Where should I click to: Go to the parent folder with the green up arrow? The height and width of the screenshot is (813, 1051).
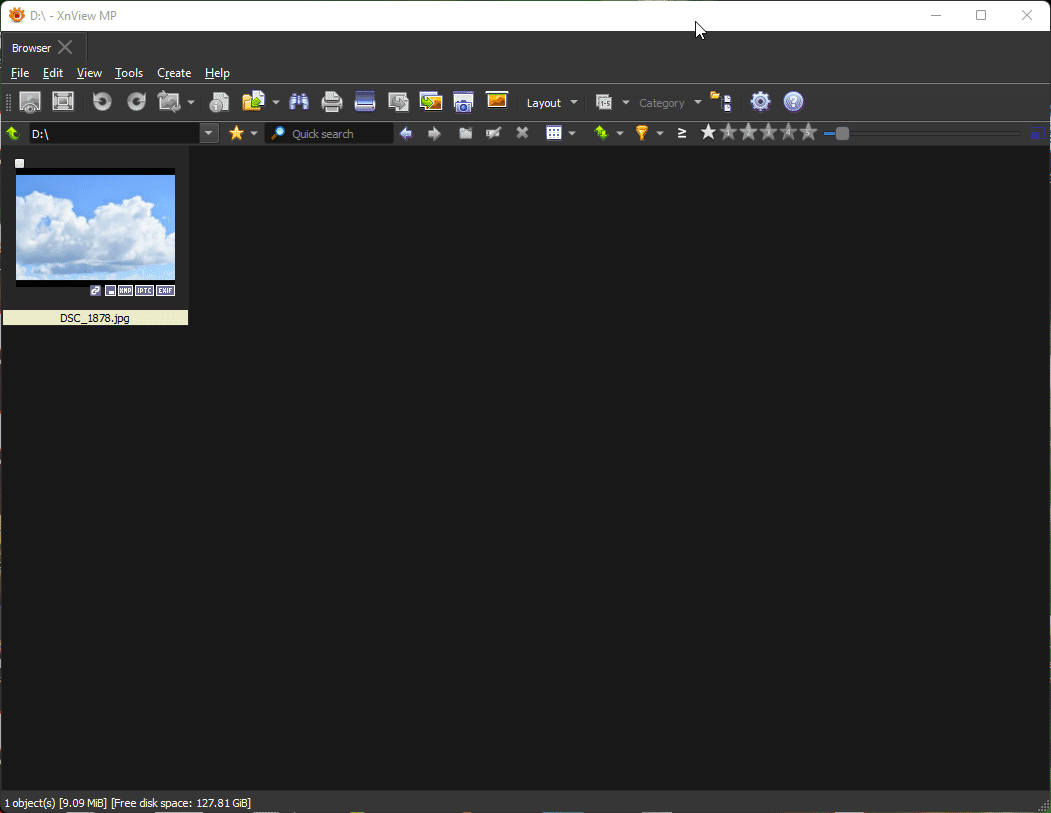pyautogui.click(x=13, y=133)
